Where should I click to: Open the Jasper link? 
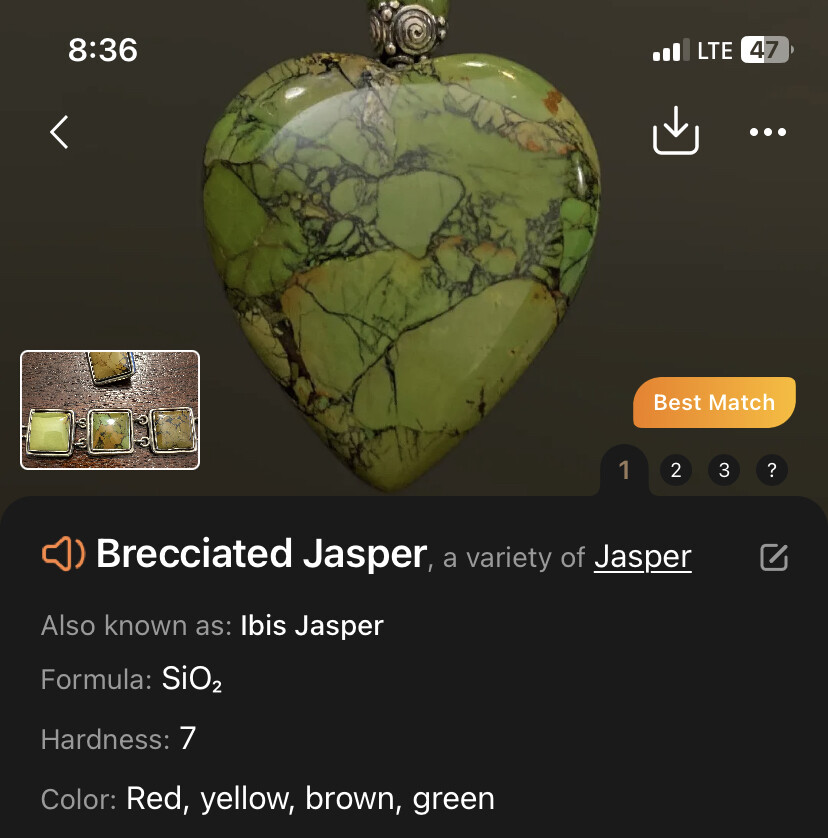[643, 558]
